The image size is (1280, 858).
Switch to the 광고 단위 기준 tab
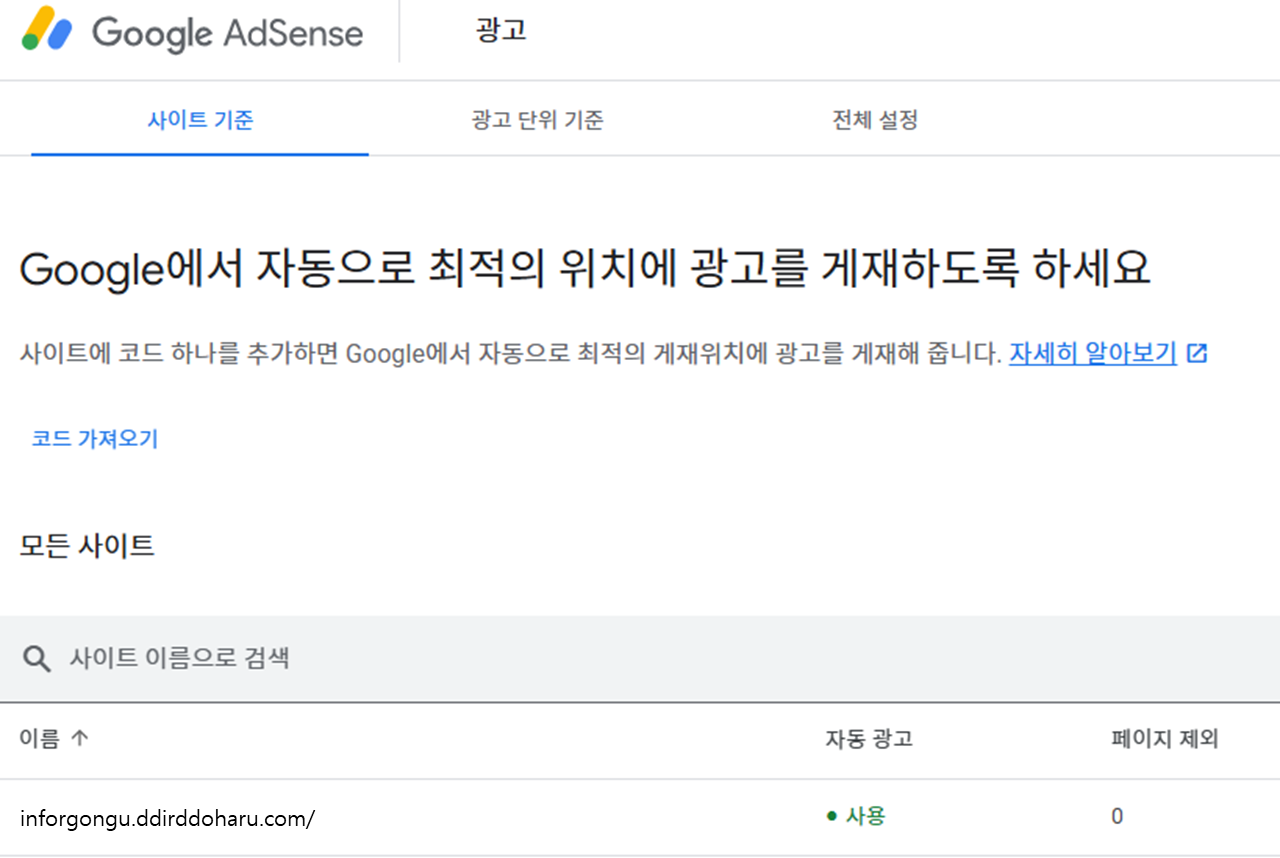pyautogui.click(x=537, y=118)
